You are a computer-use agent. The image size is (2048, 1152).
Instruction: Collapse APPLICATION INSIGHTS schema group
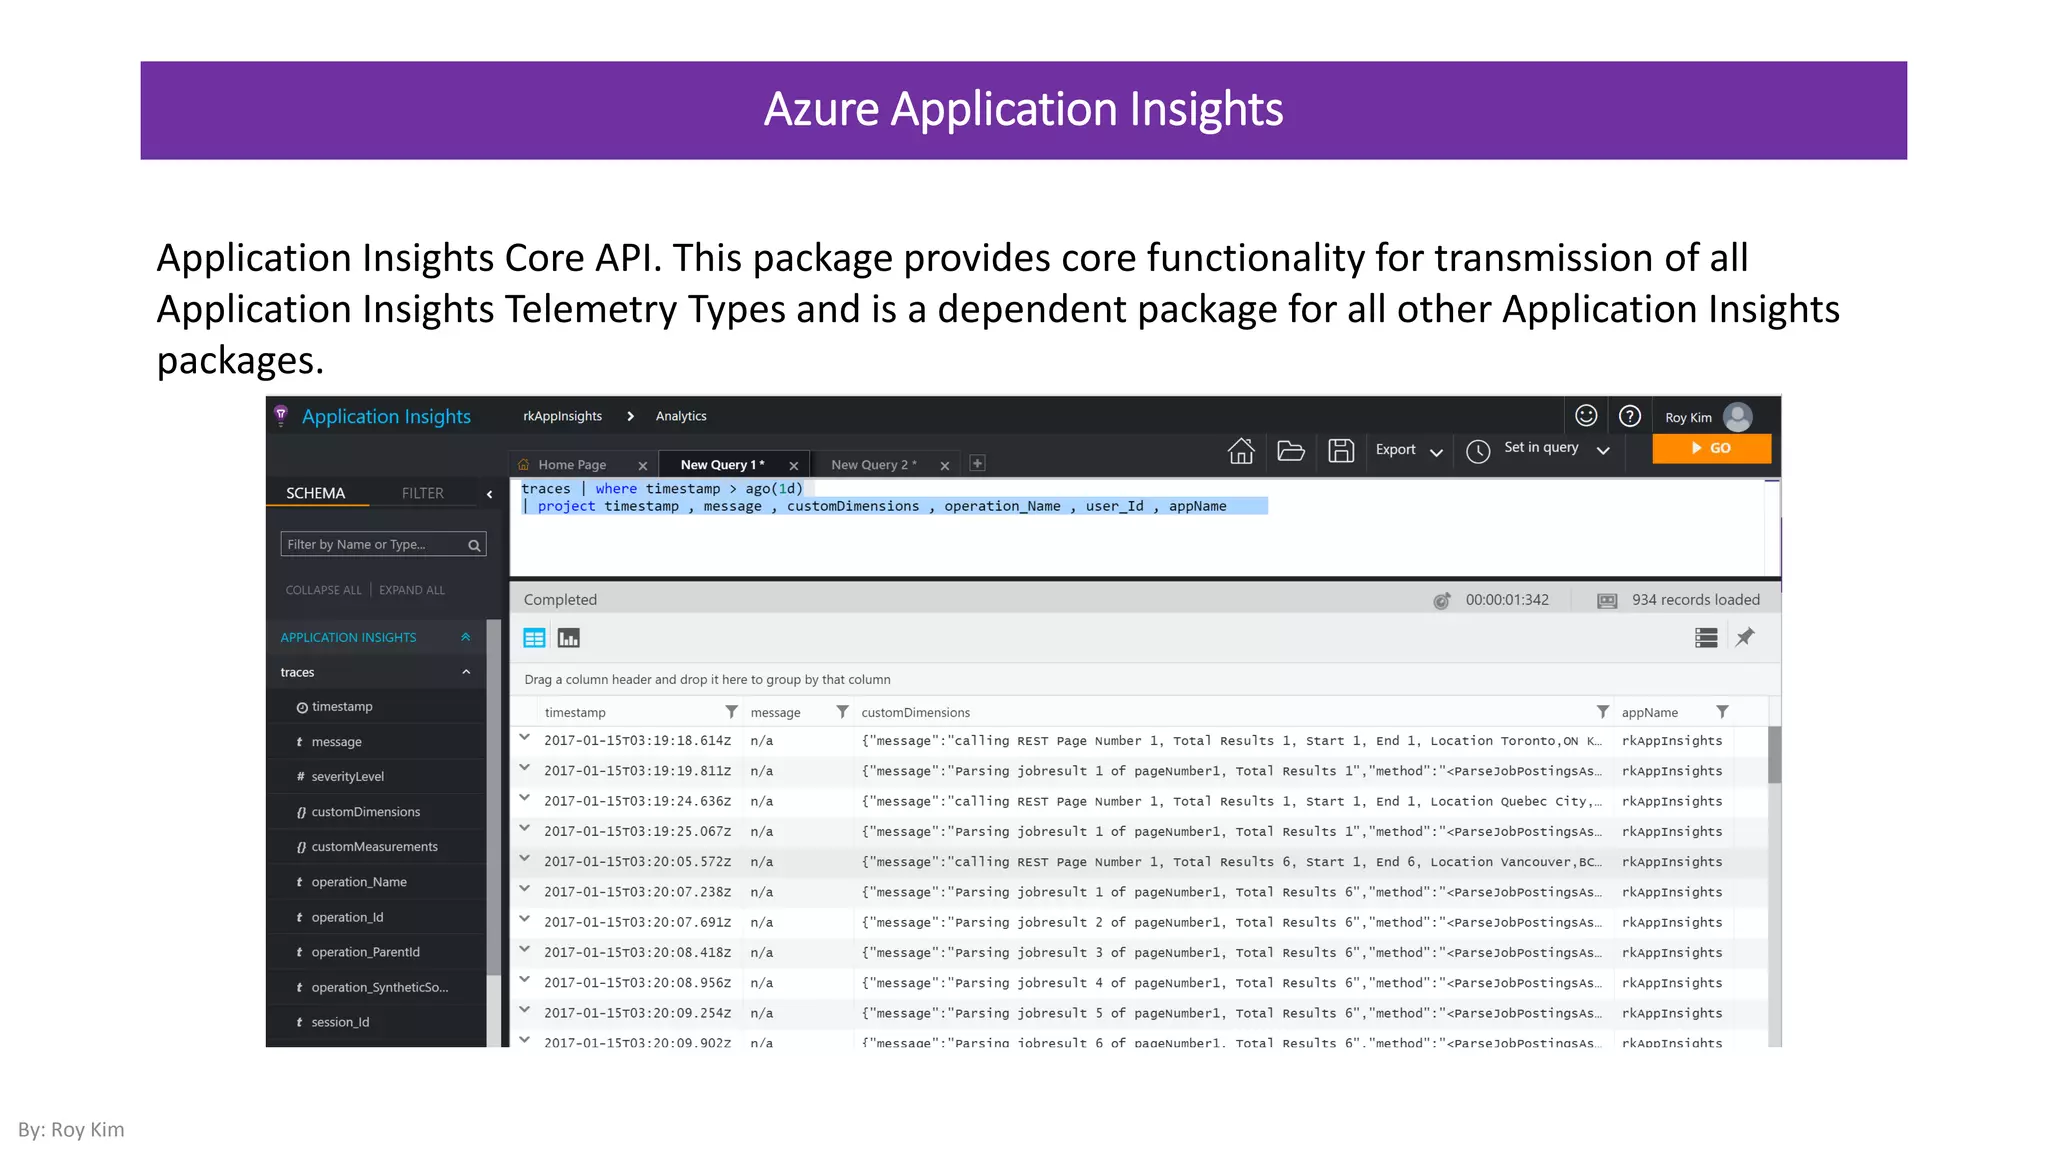click(465, 637)
